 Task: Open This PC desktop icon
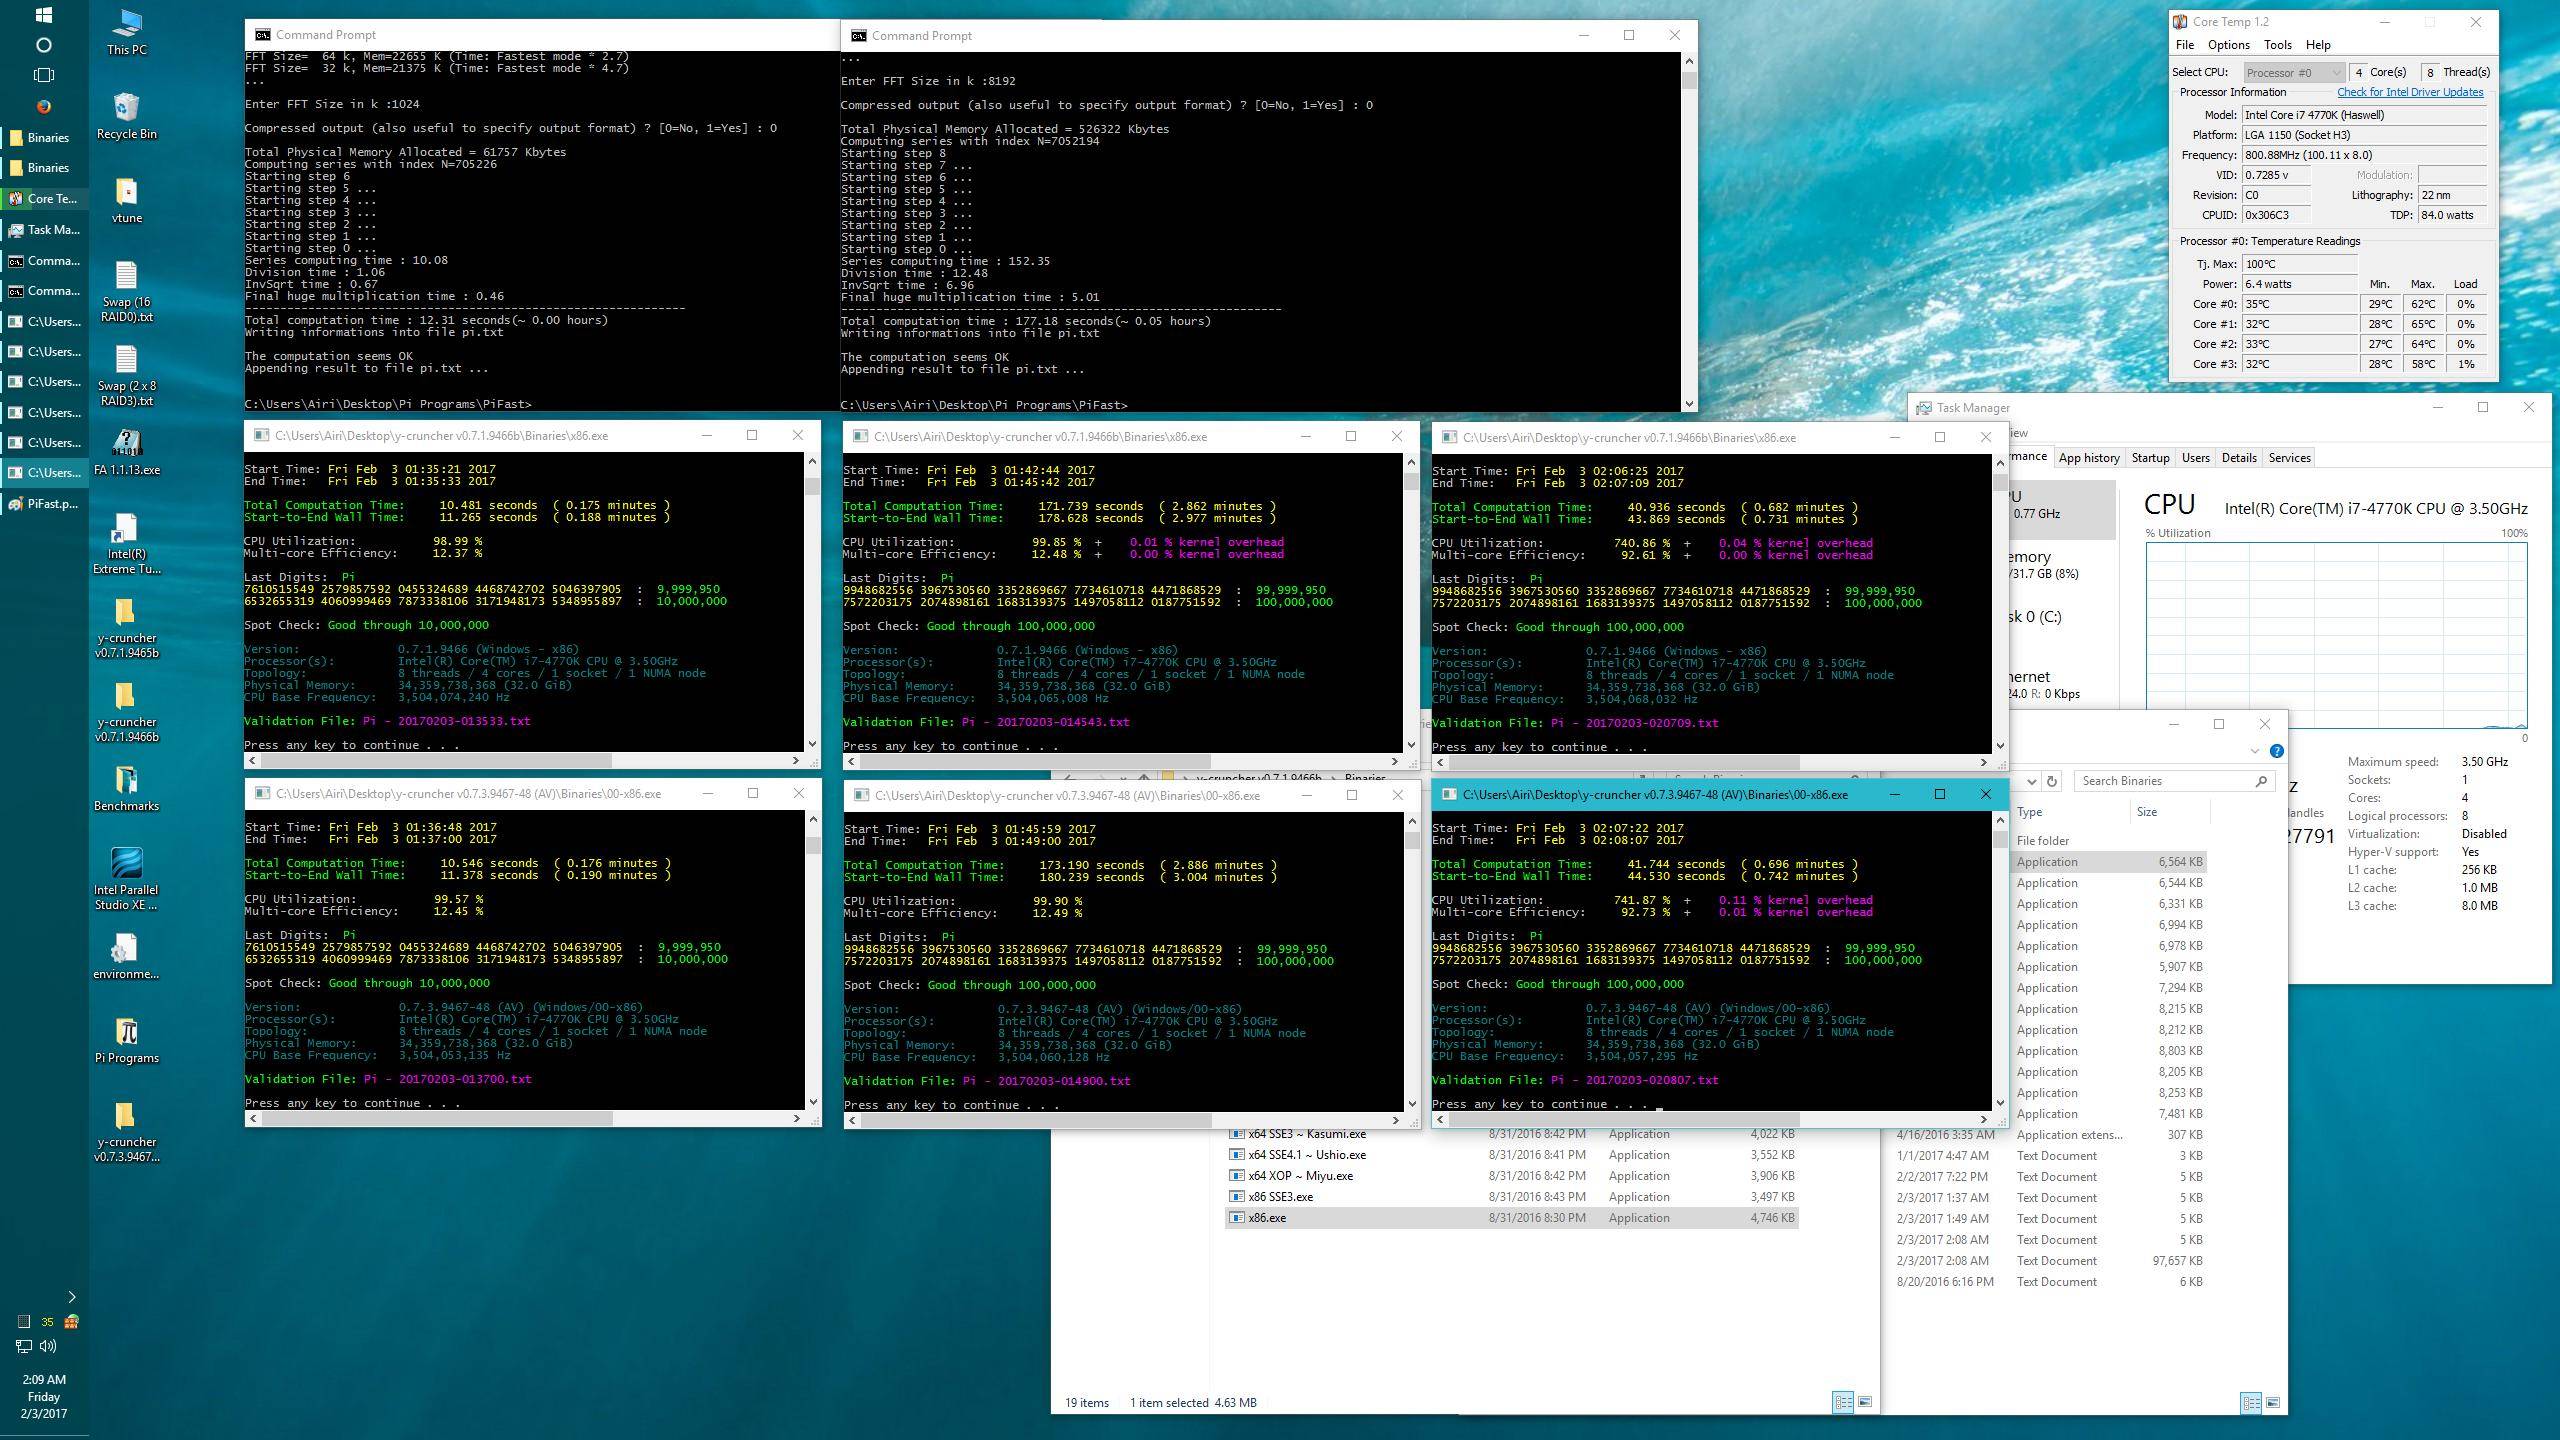(126, 32)
